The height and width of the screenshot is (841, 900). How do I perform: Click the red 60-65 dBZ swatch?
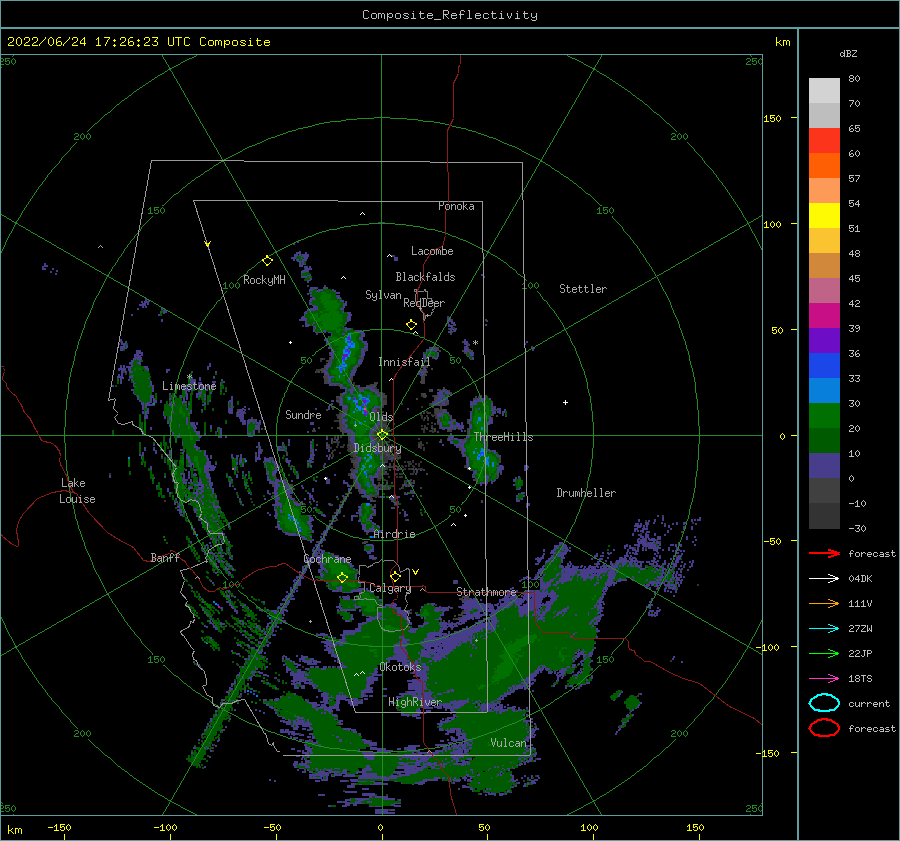tap(824, 141)
